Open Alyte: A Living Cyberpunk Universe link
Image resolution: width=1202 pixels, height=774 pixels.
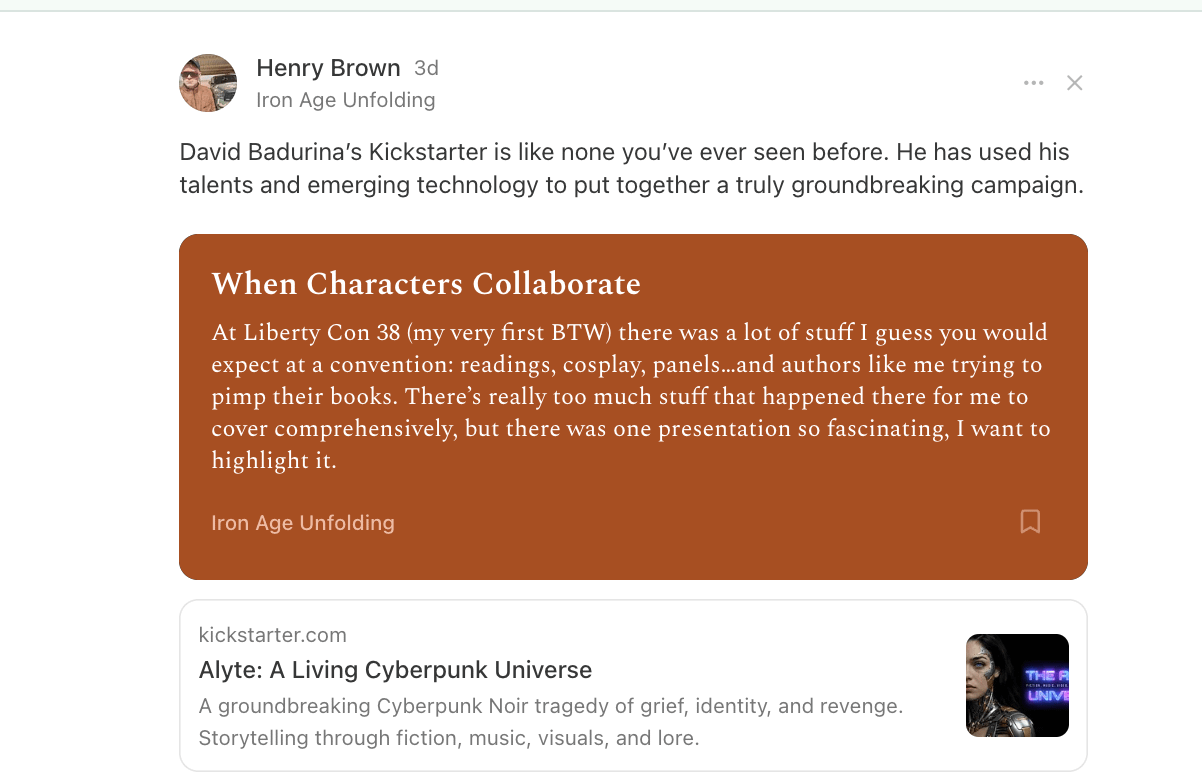tap(395, 670)
